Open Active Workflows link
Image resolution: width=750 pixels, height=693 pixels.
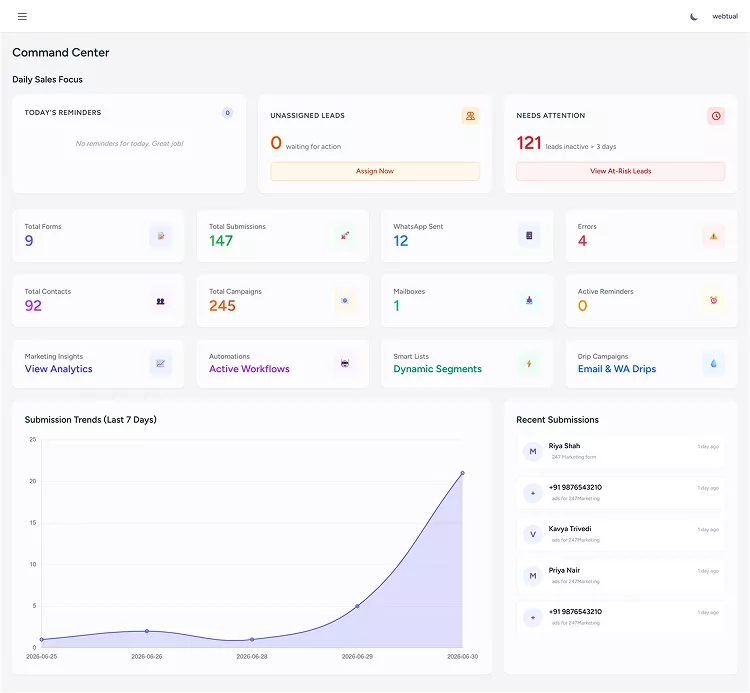click(x=249, y=369)
